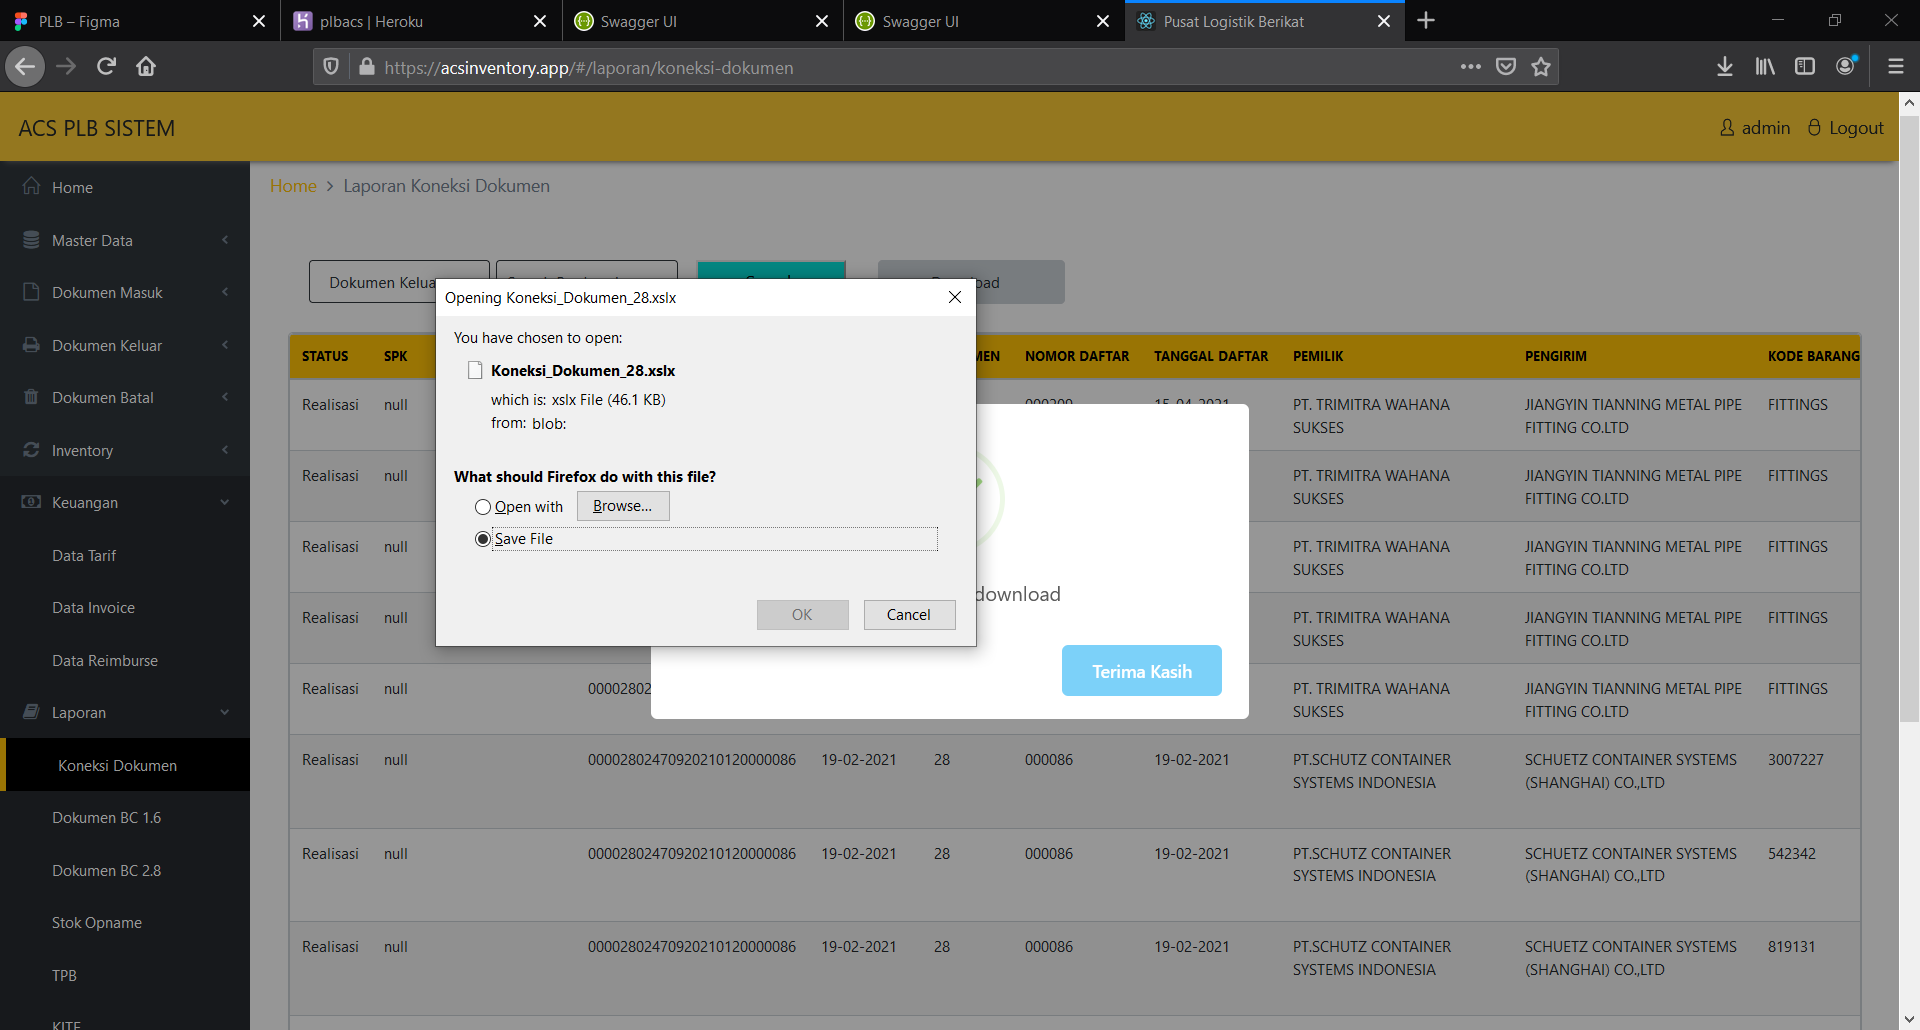Click Cancel in the file dialog
The width and height of the screenshot is (1920, 1030).
pyautogui.click(x=909, y=615)
